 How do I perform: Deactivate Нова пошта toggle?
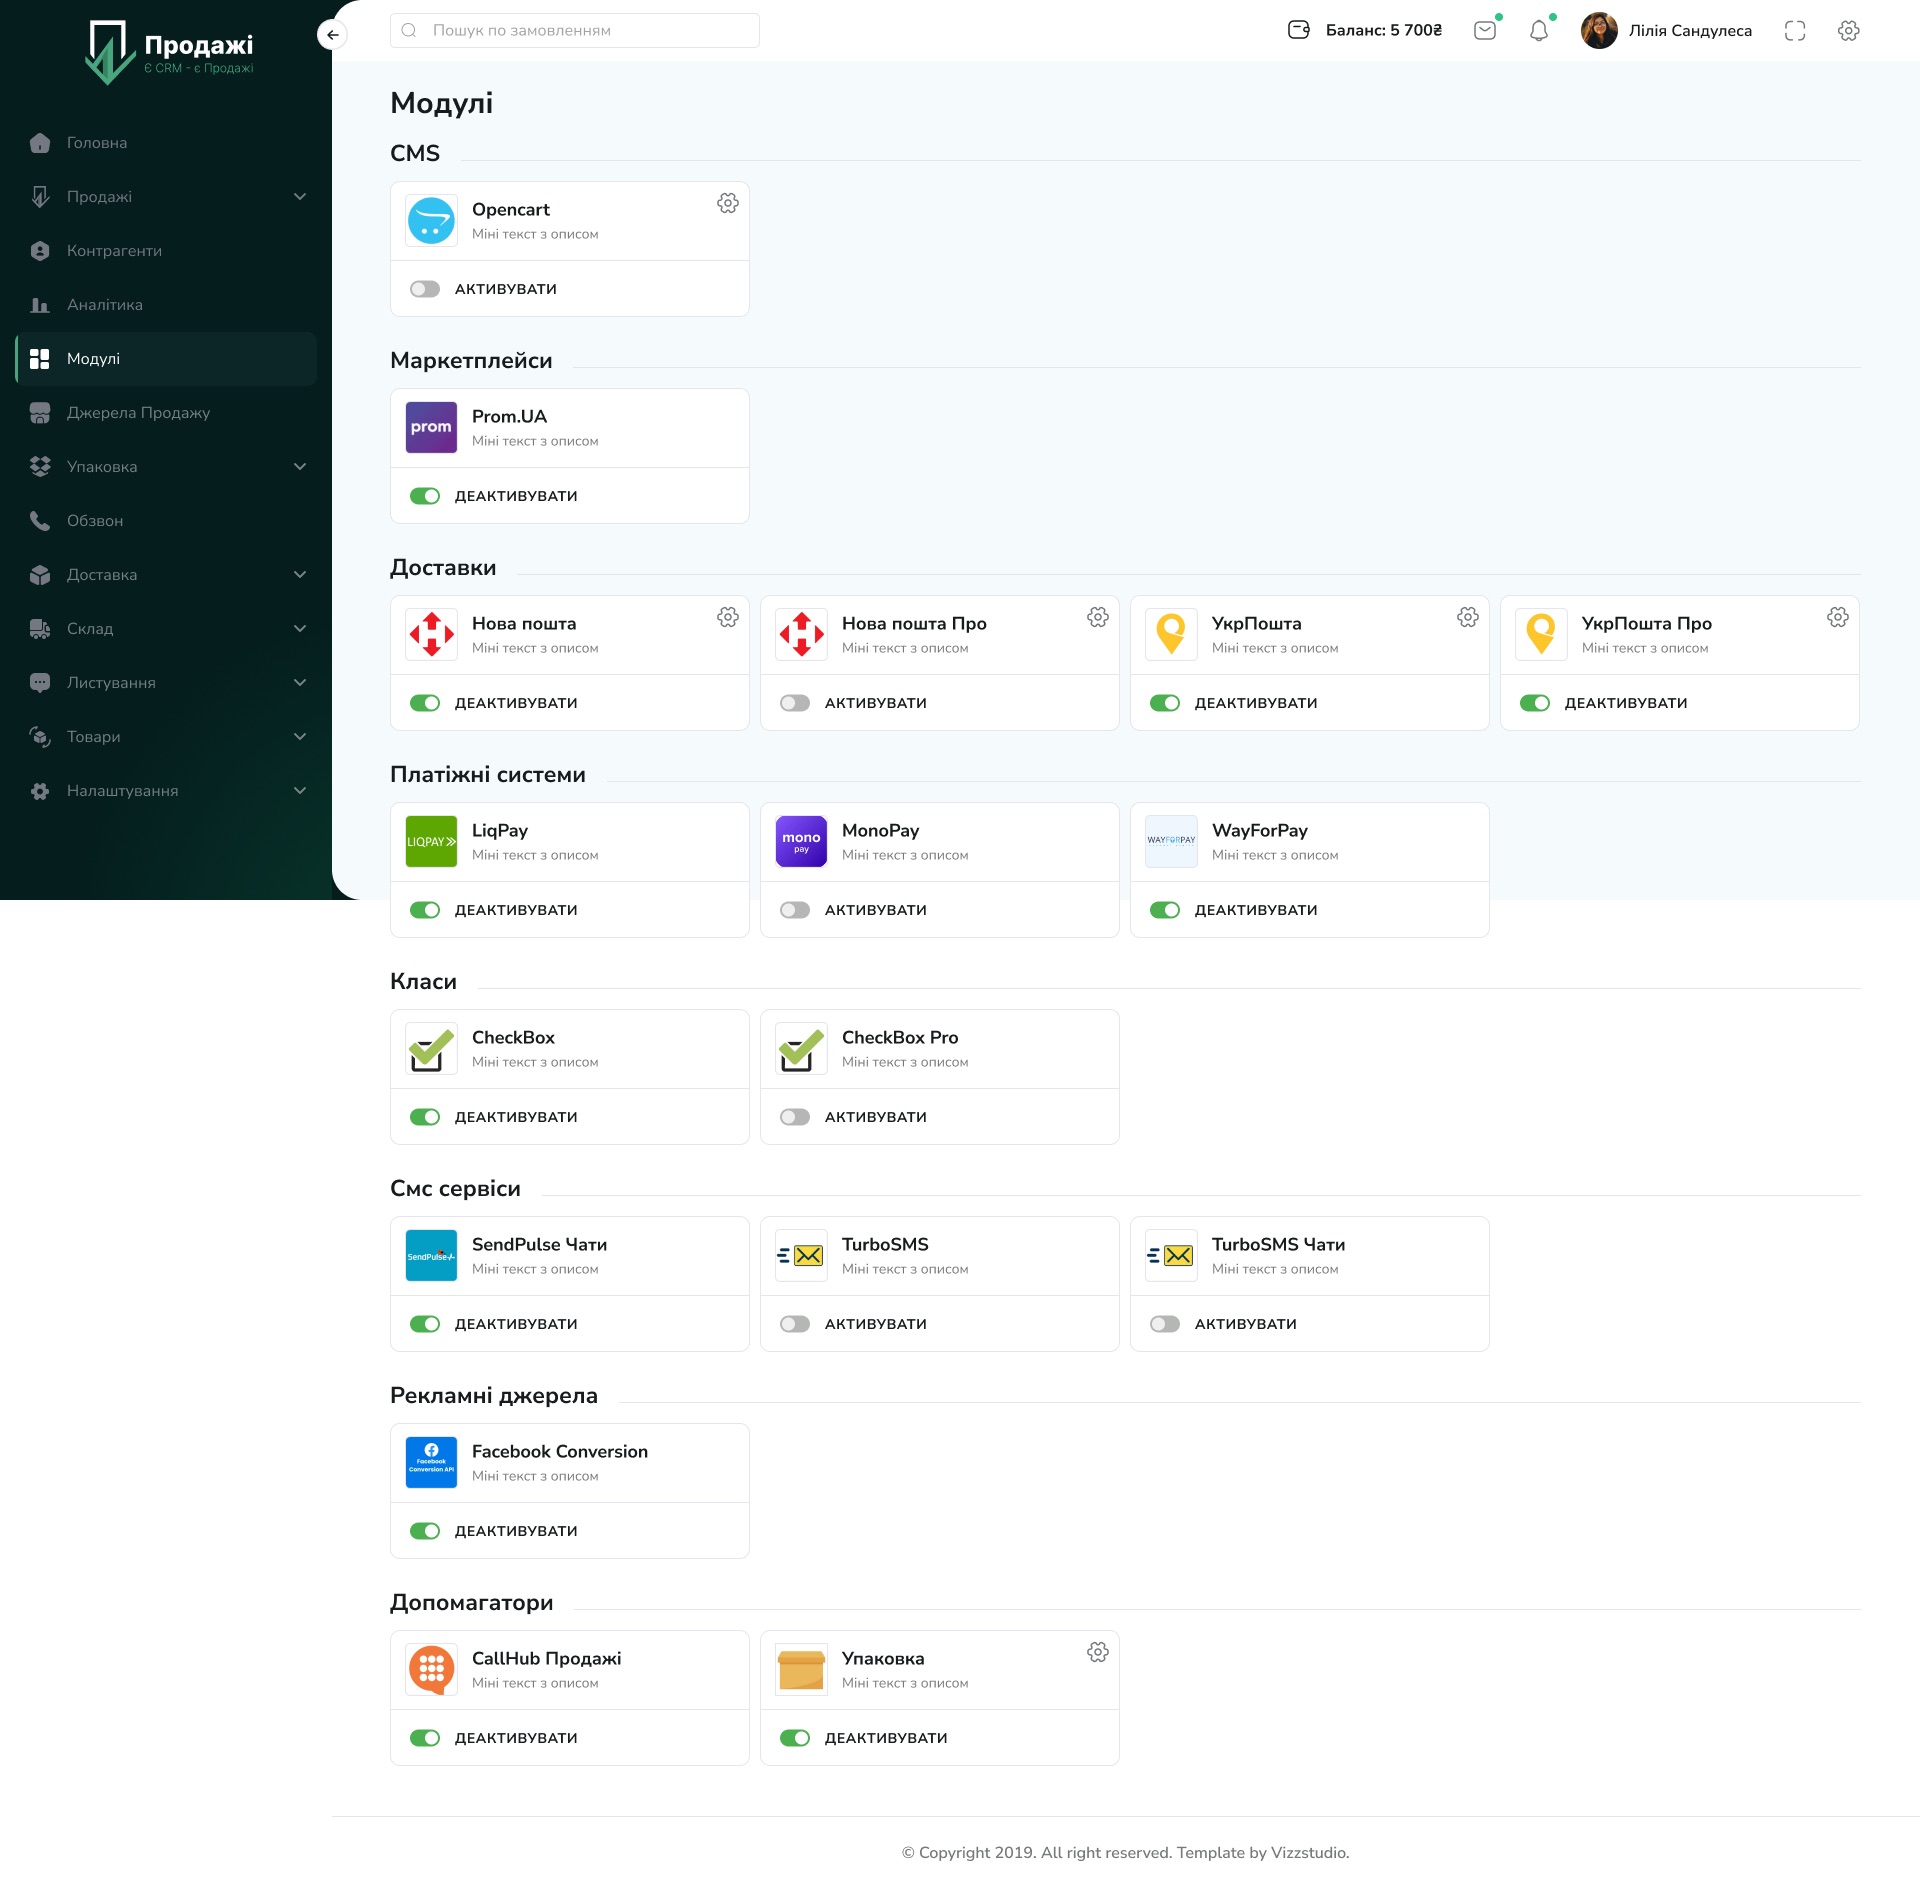tap(425, 703)
